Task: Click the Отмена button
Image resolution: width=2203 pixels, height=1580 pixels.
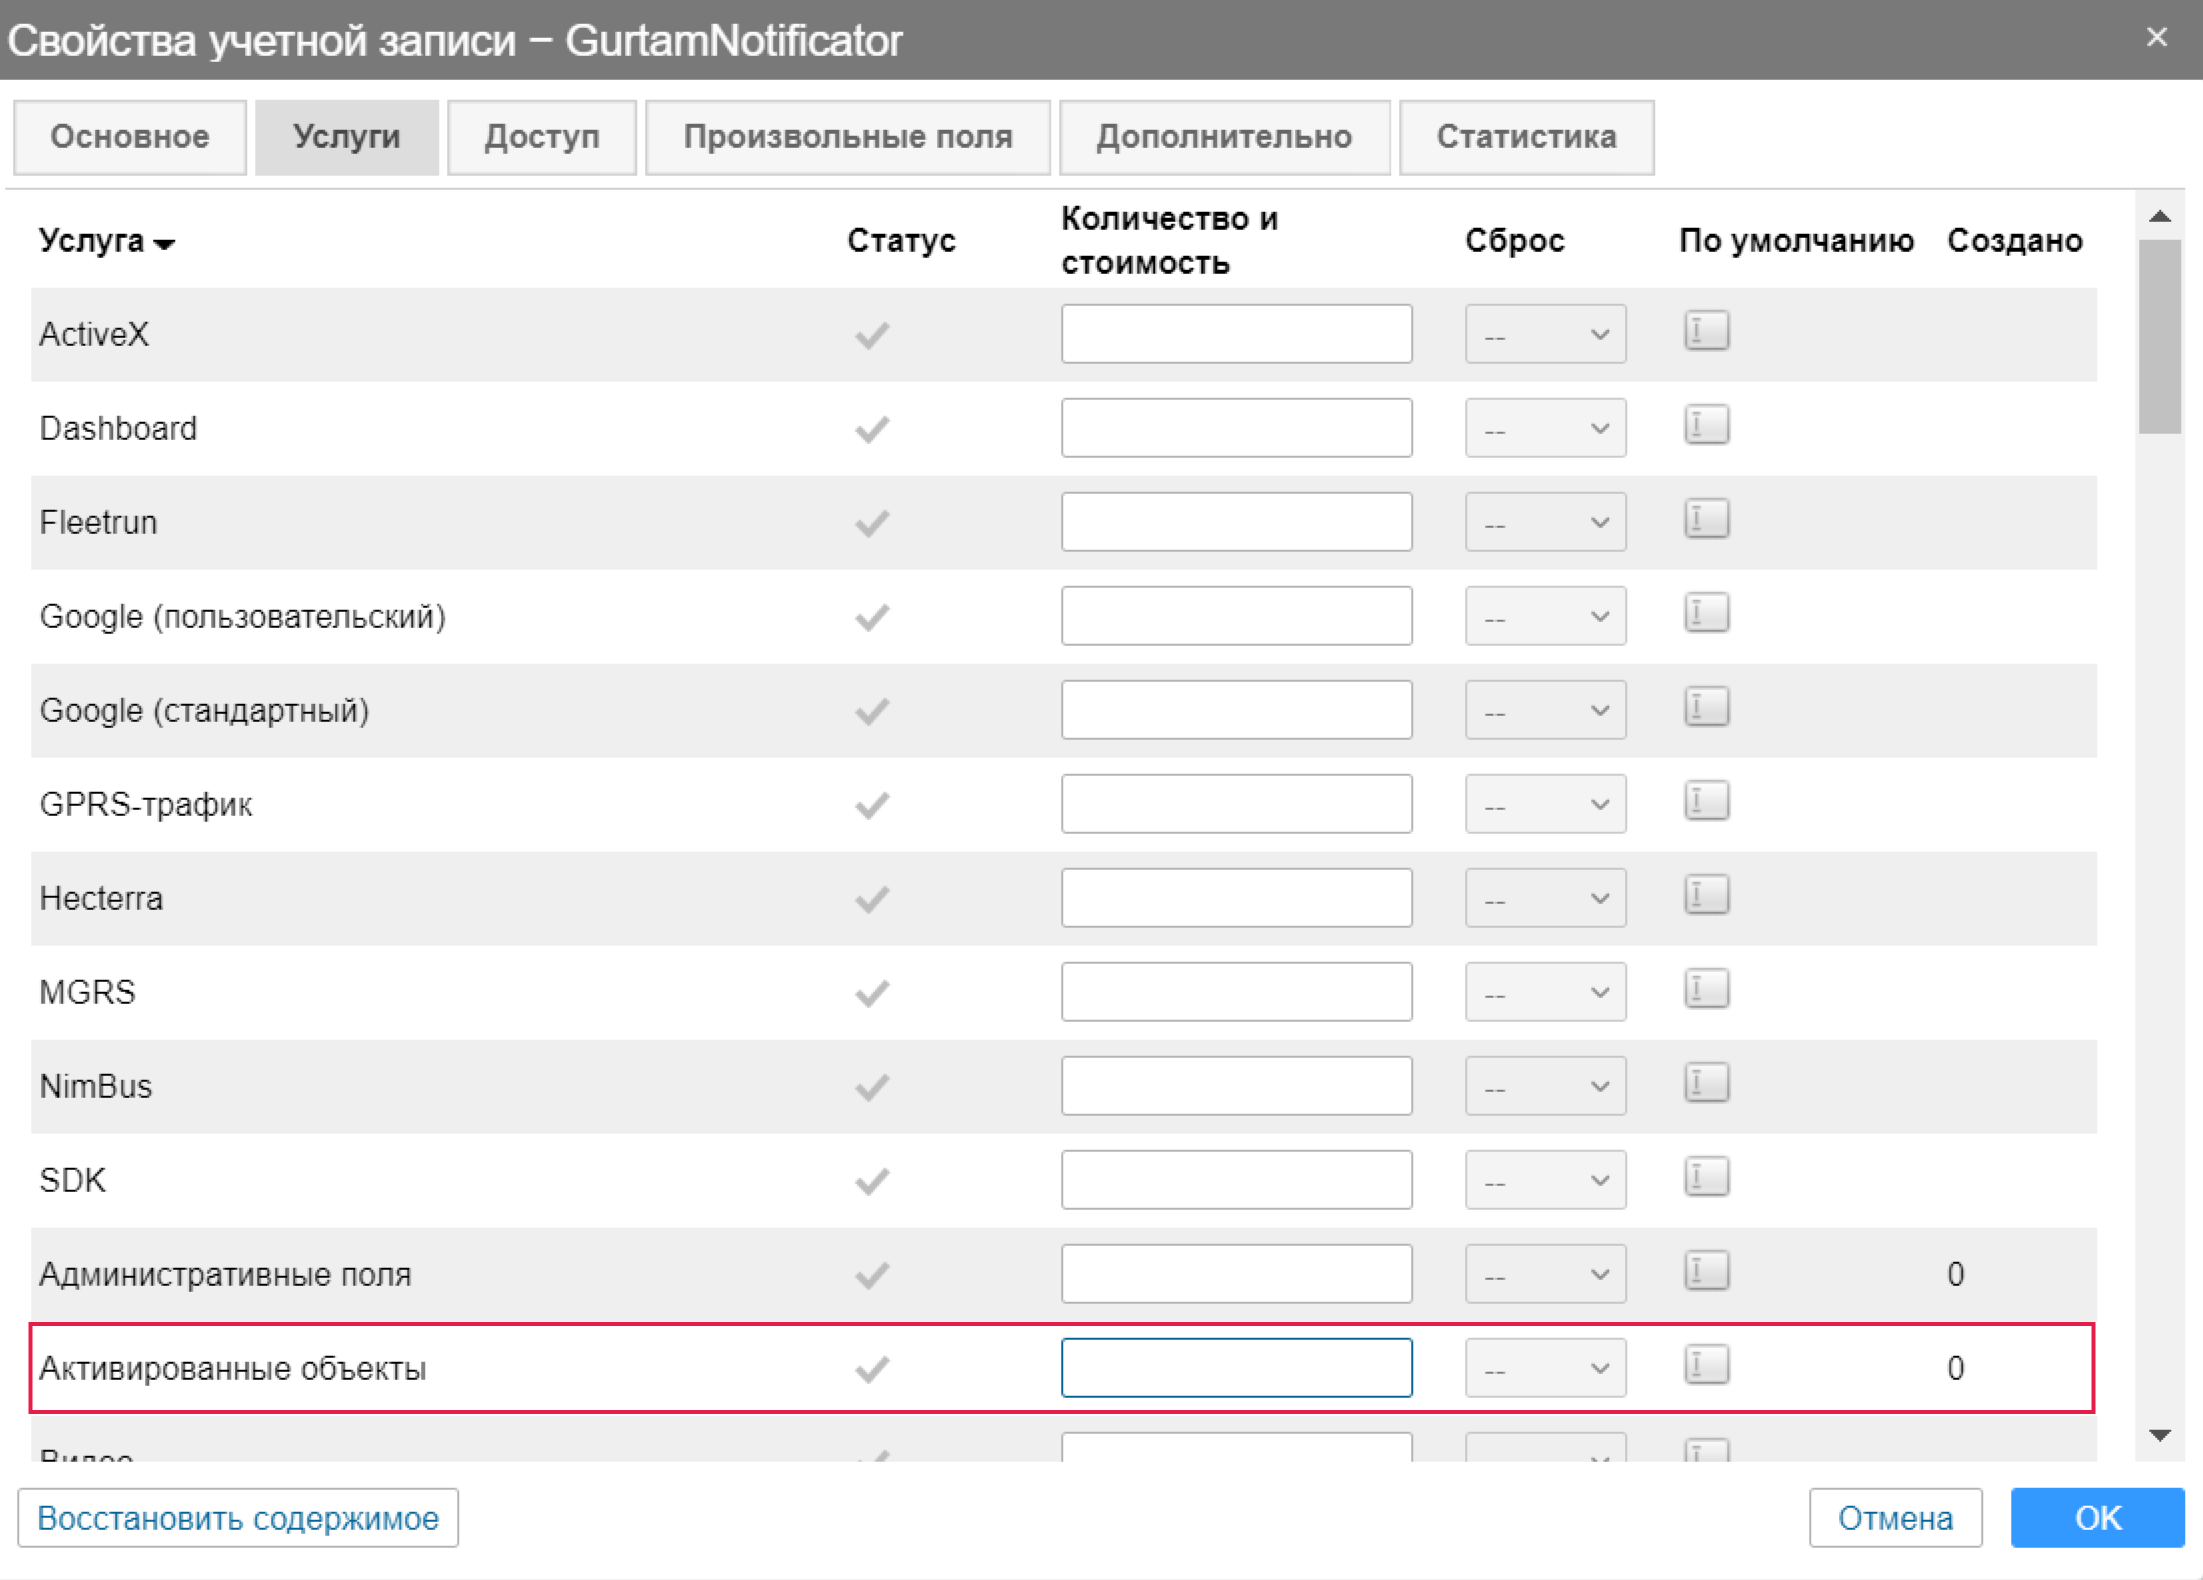Action: (1894, 1518)
